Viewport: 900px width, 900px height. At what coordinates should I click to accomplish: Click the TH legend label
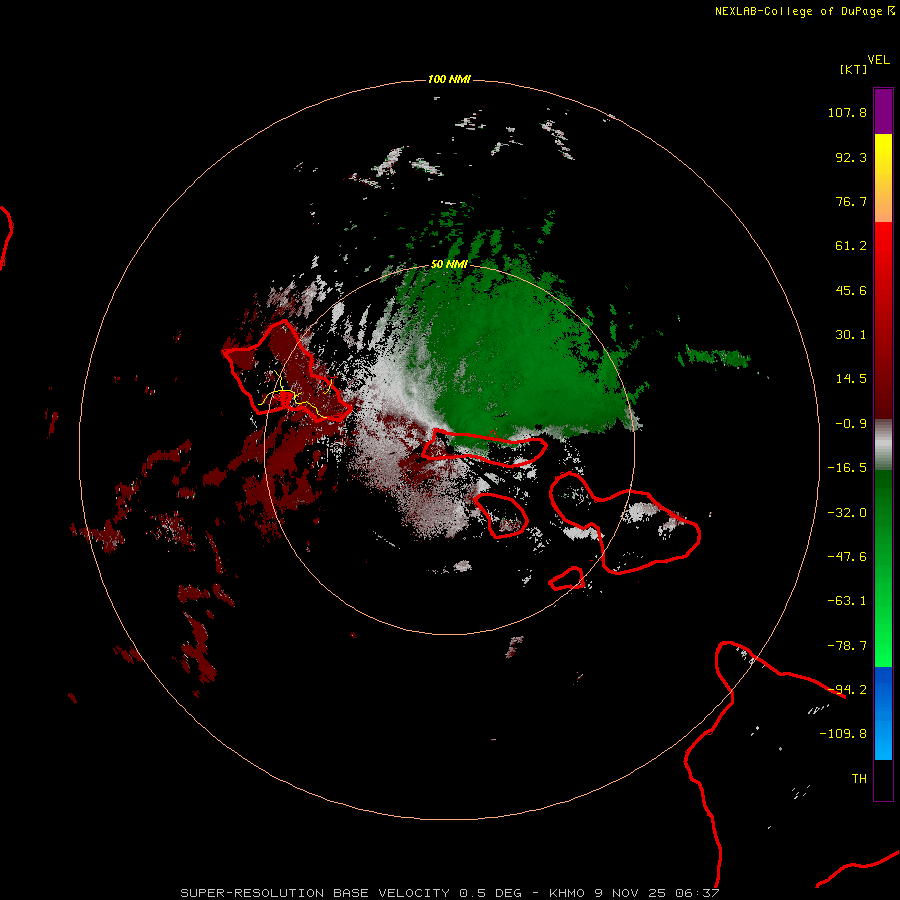click(x=859, y=779)
